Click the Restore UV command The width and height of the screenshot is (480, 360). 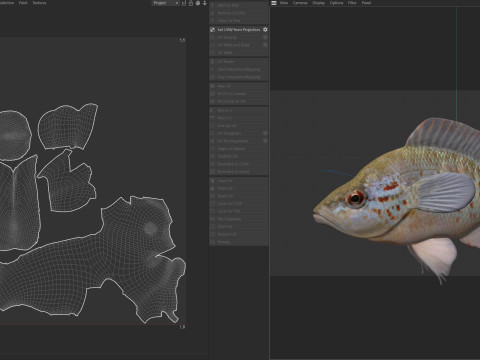[238, 234]
